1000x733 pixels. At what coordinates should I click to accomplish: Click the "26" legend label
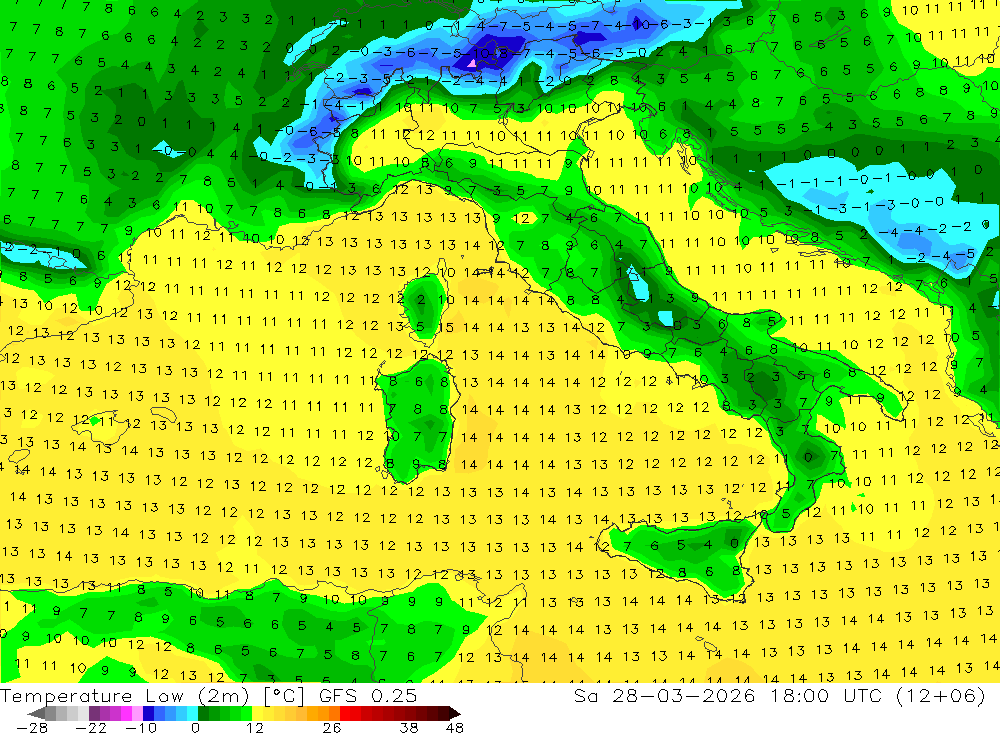pyautogui.click(x=332, y=727)
